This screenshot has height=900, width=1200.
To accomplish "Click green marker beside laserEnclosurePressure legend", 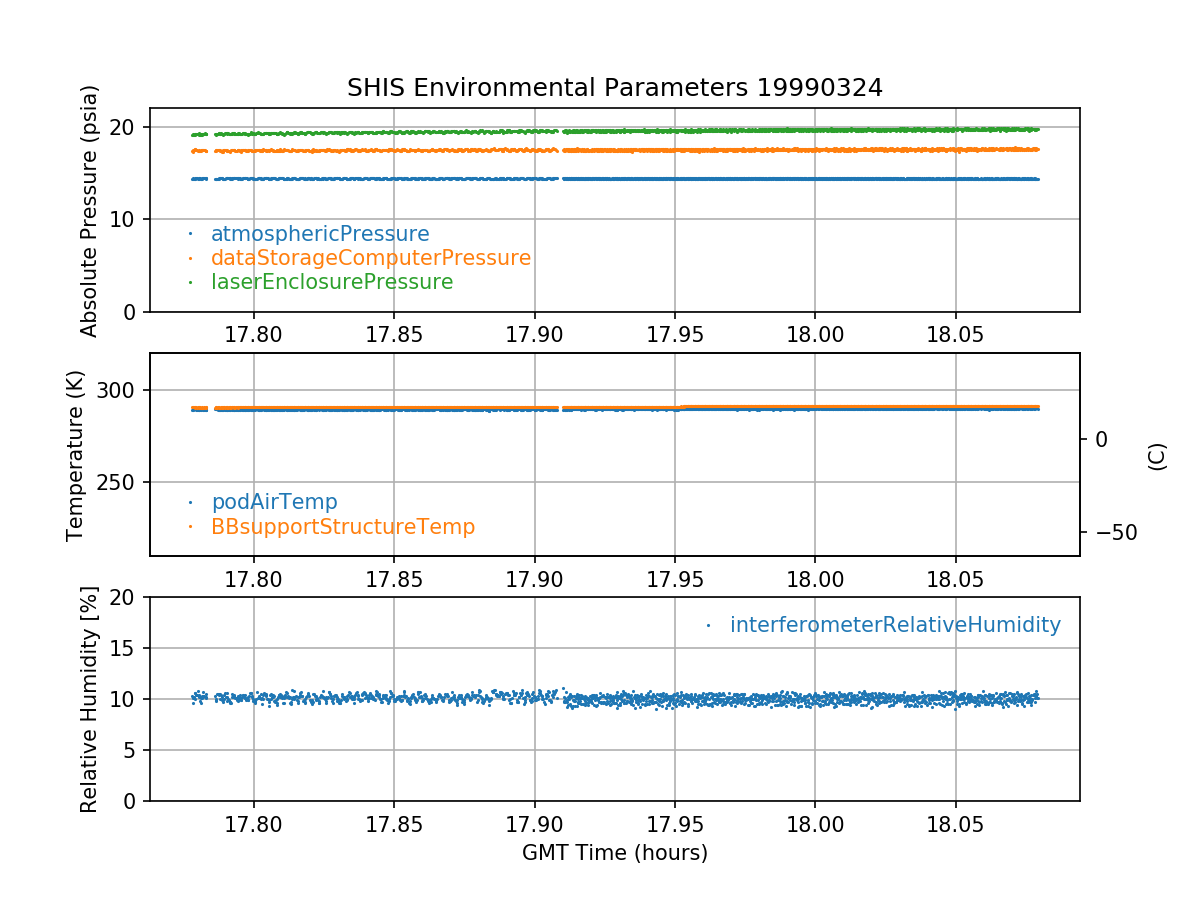I will 190,283.
